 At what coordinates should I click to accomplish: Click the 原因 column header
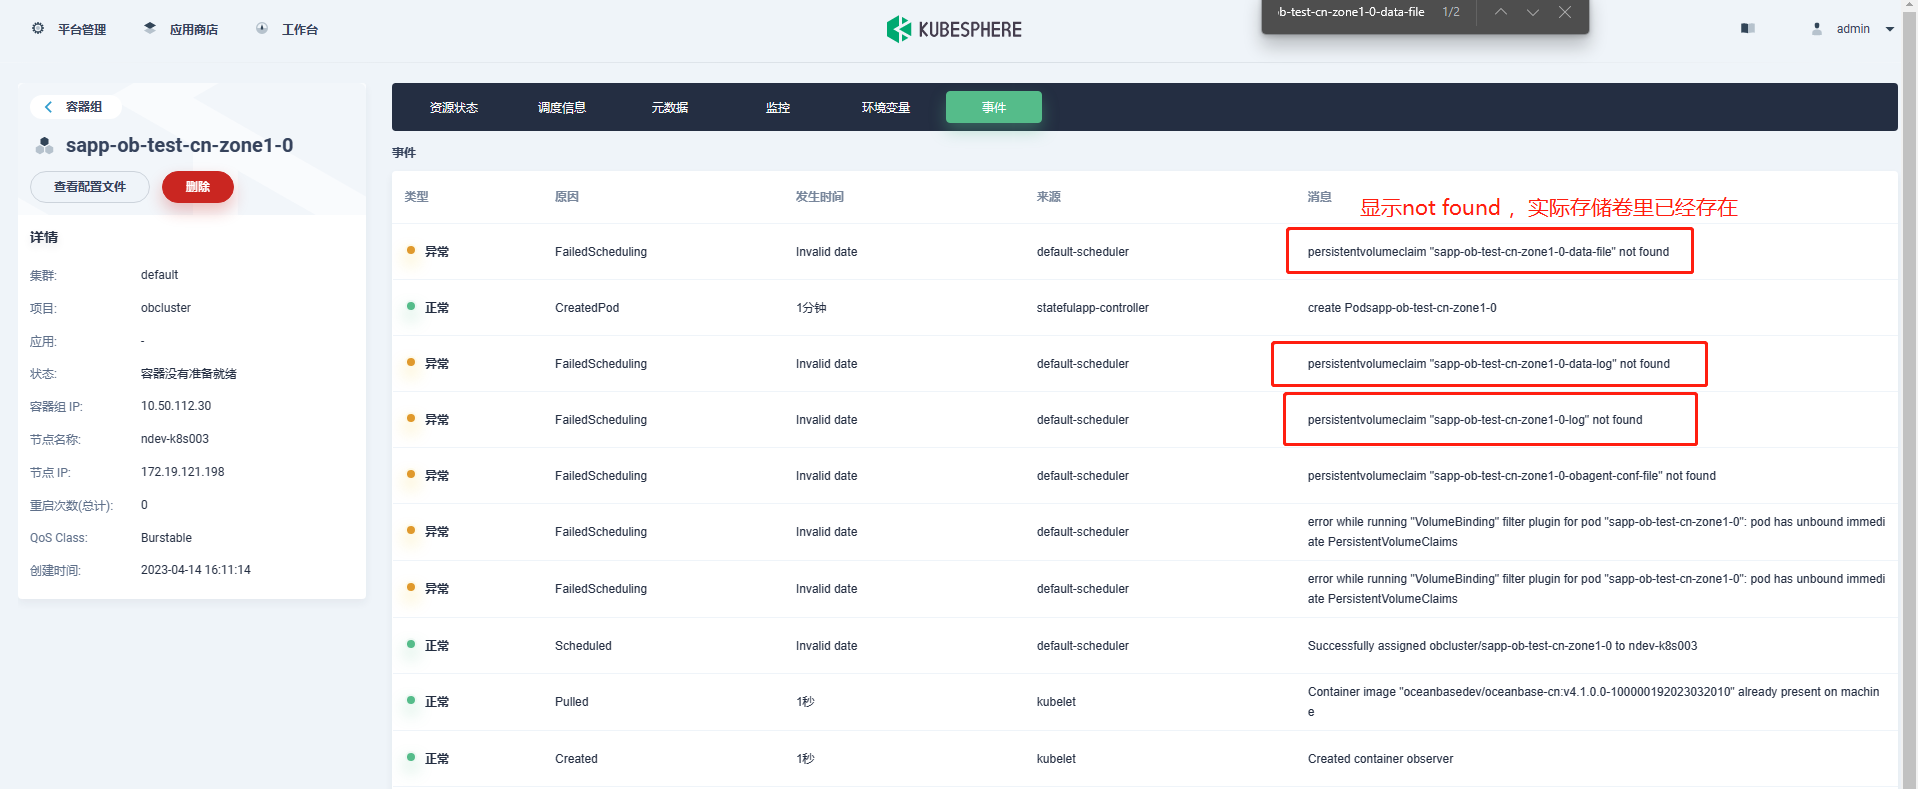pos(567,197)
